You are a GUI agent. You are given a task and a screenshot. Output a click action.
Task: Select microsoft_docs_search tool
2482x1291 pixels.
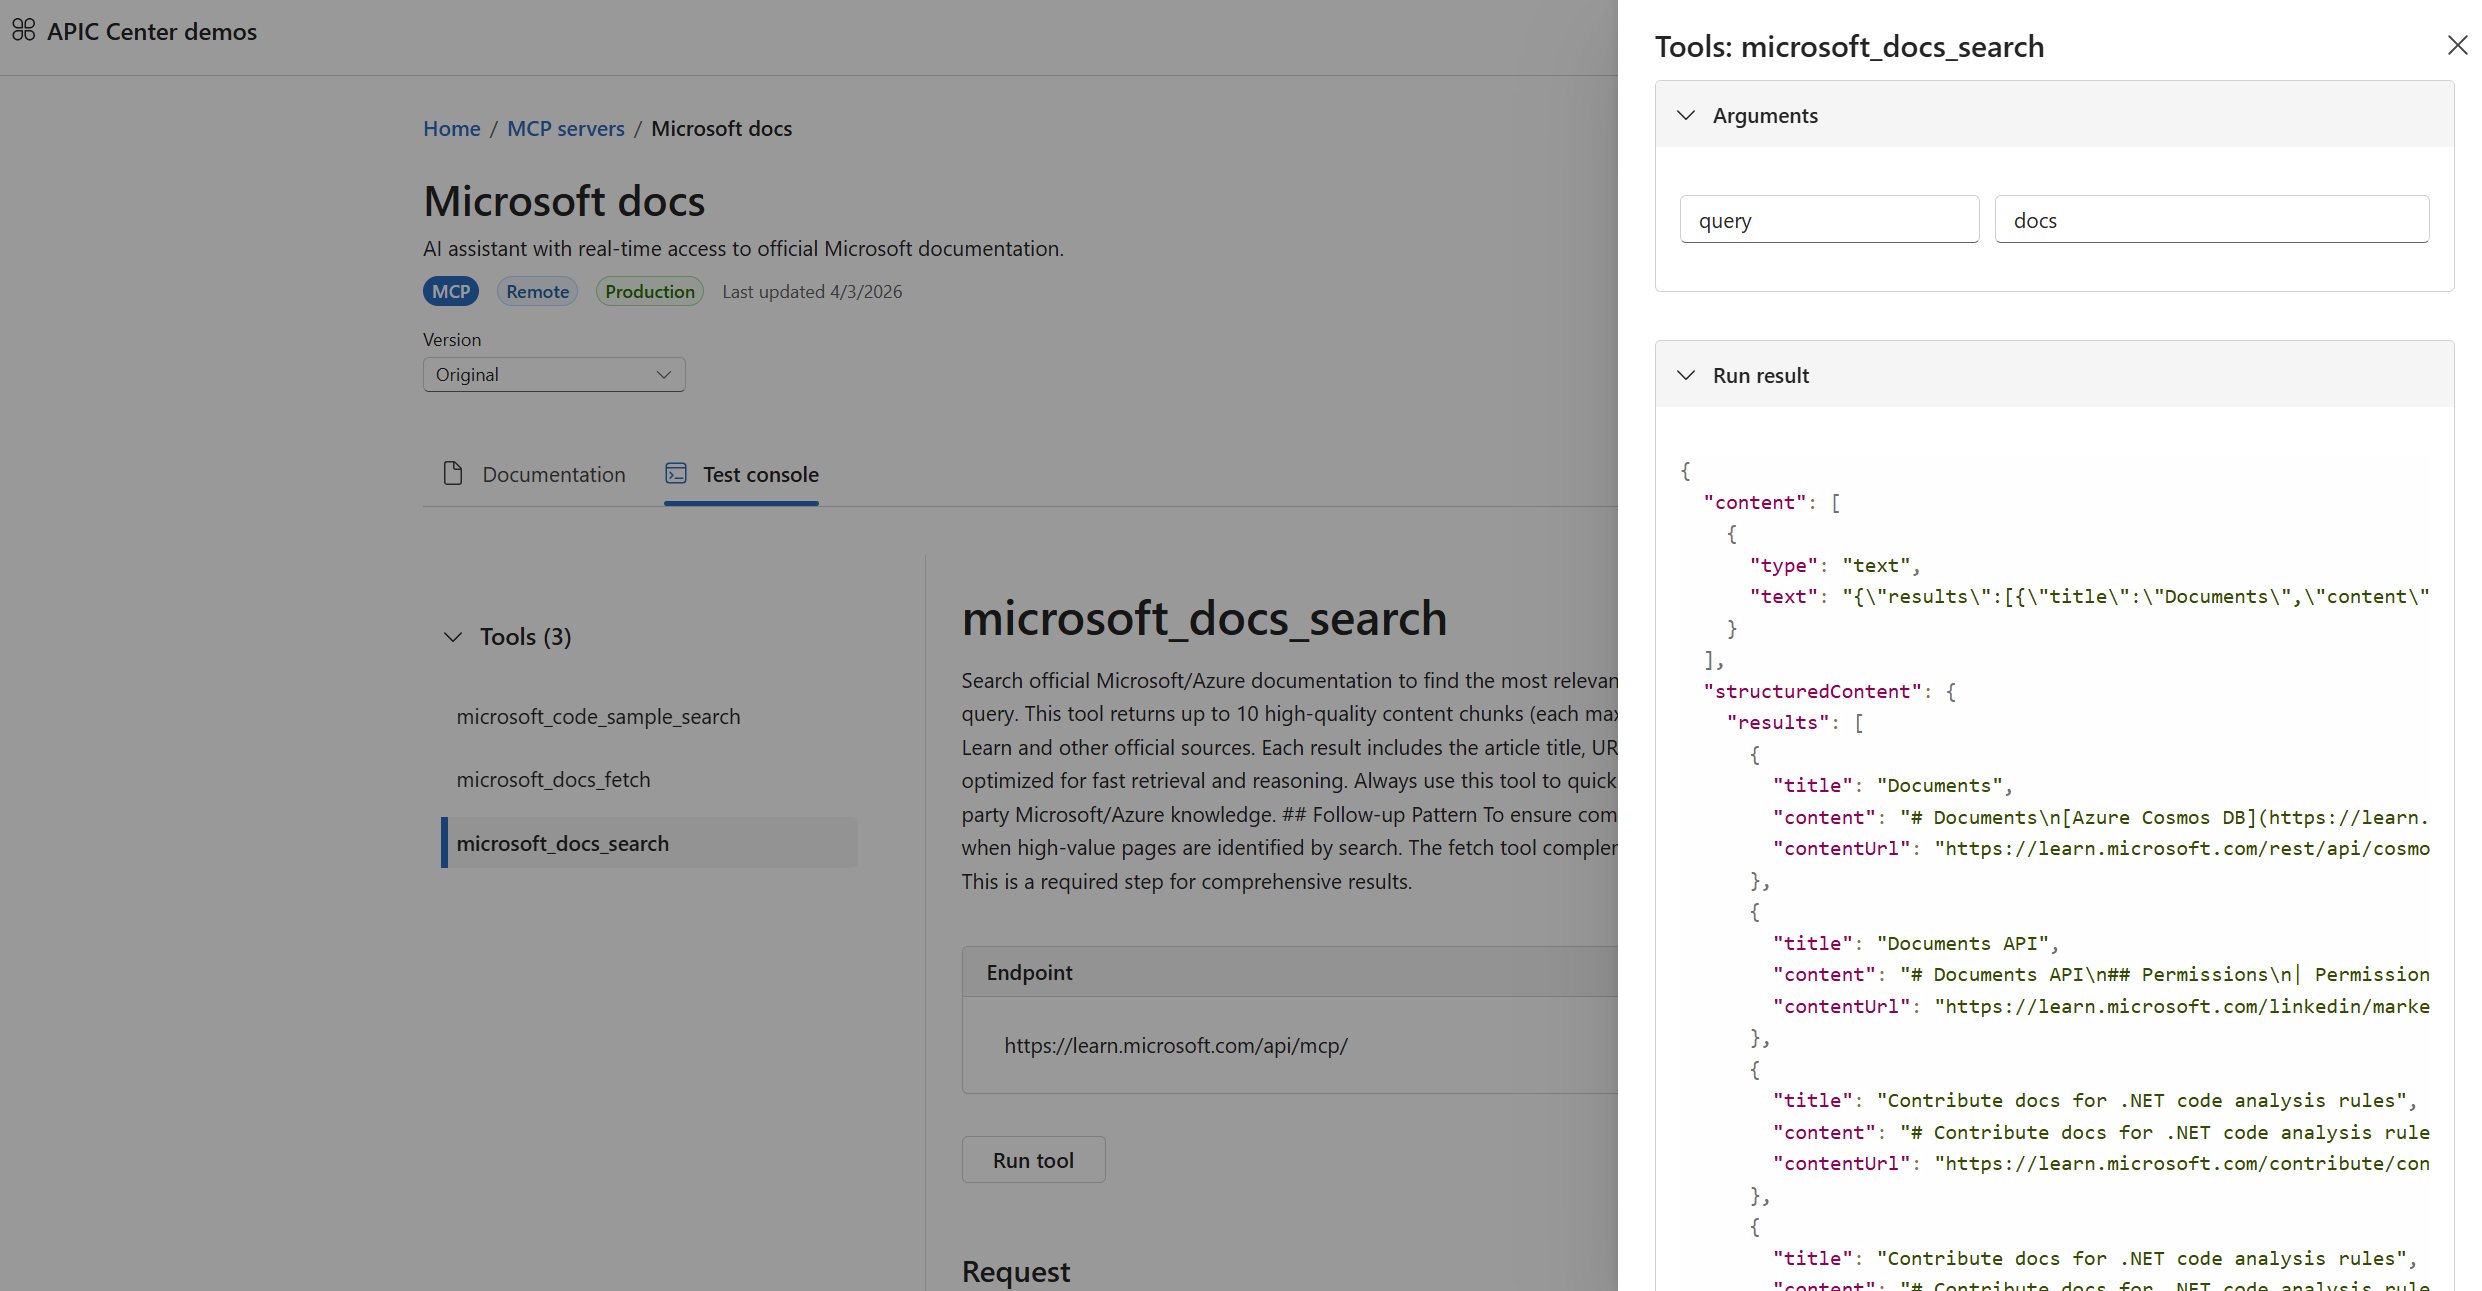pyautogui.click(x=650, y=843)
